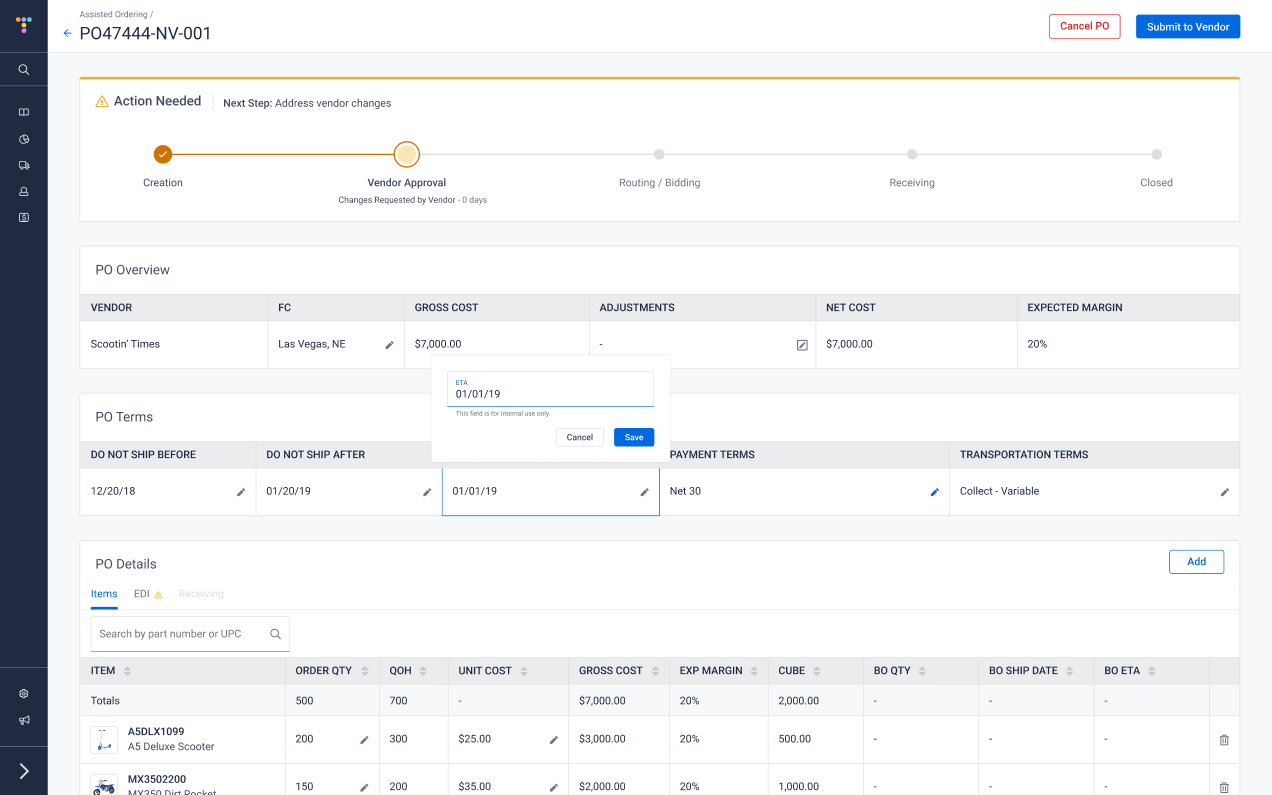This screenshot has width=1272, height=795.
Task: Switch to the Items tab
Action: [x=104, y=594]
